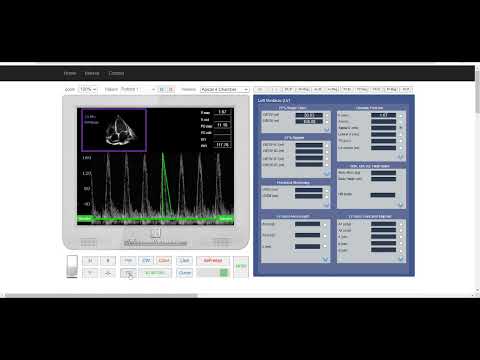Image resolution: width=480 pixels, height=360 pixels.
Task: Click the tall green button at far right
Action: coord(241,267)
